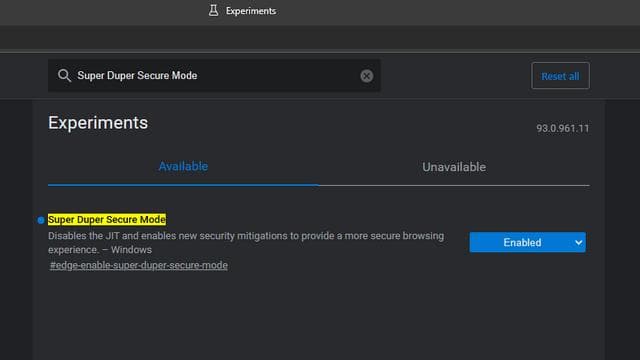Open the #edge-enable-super-duper-secure-mode link

point(139,265)
